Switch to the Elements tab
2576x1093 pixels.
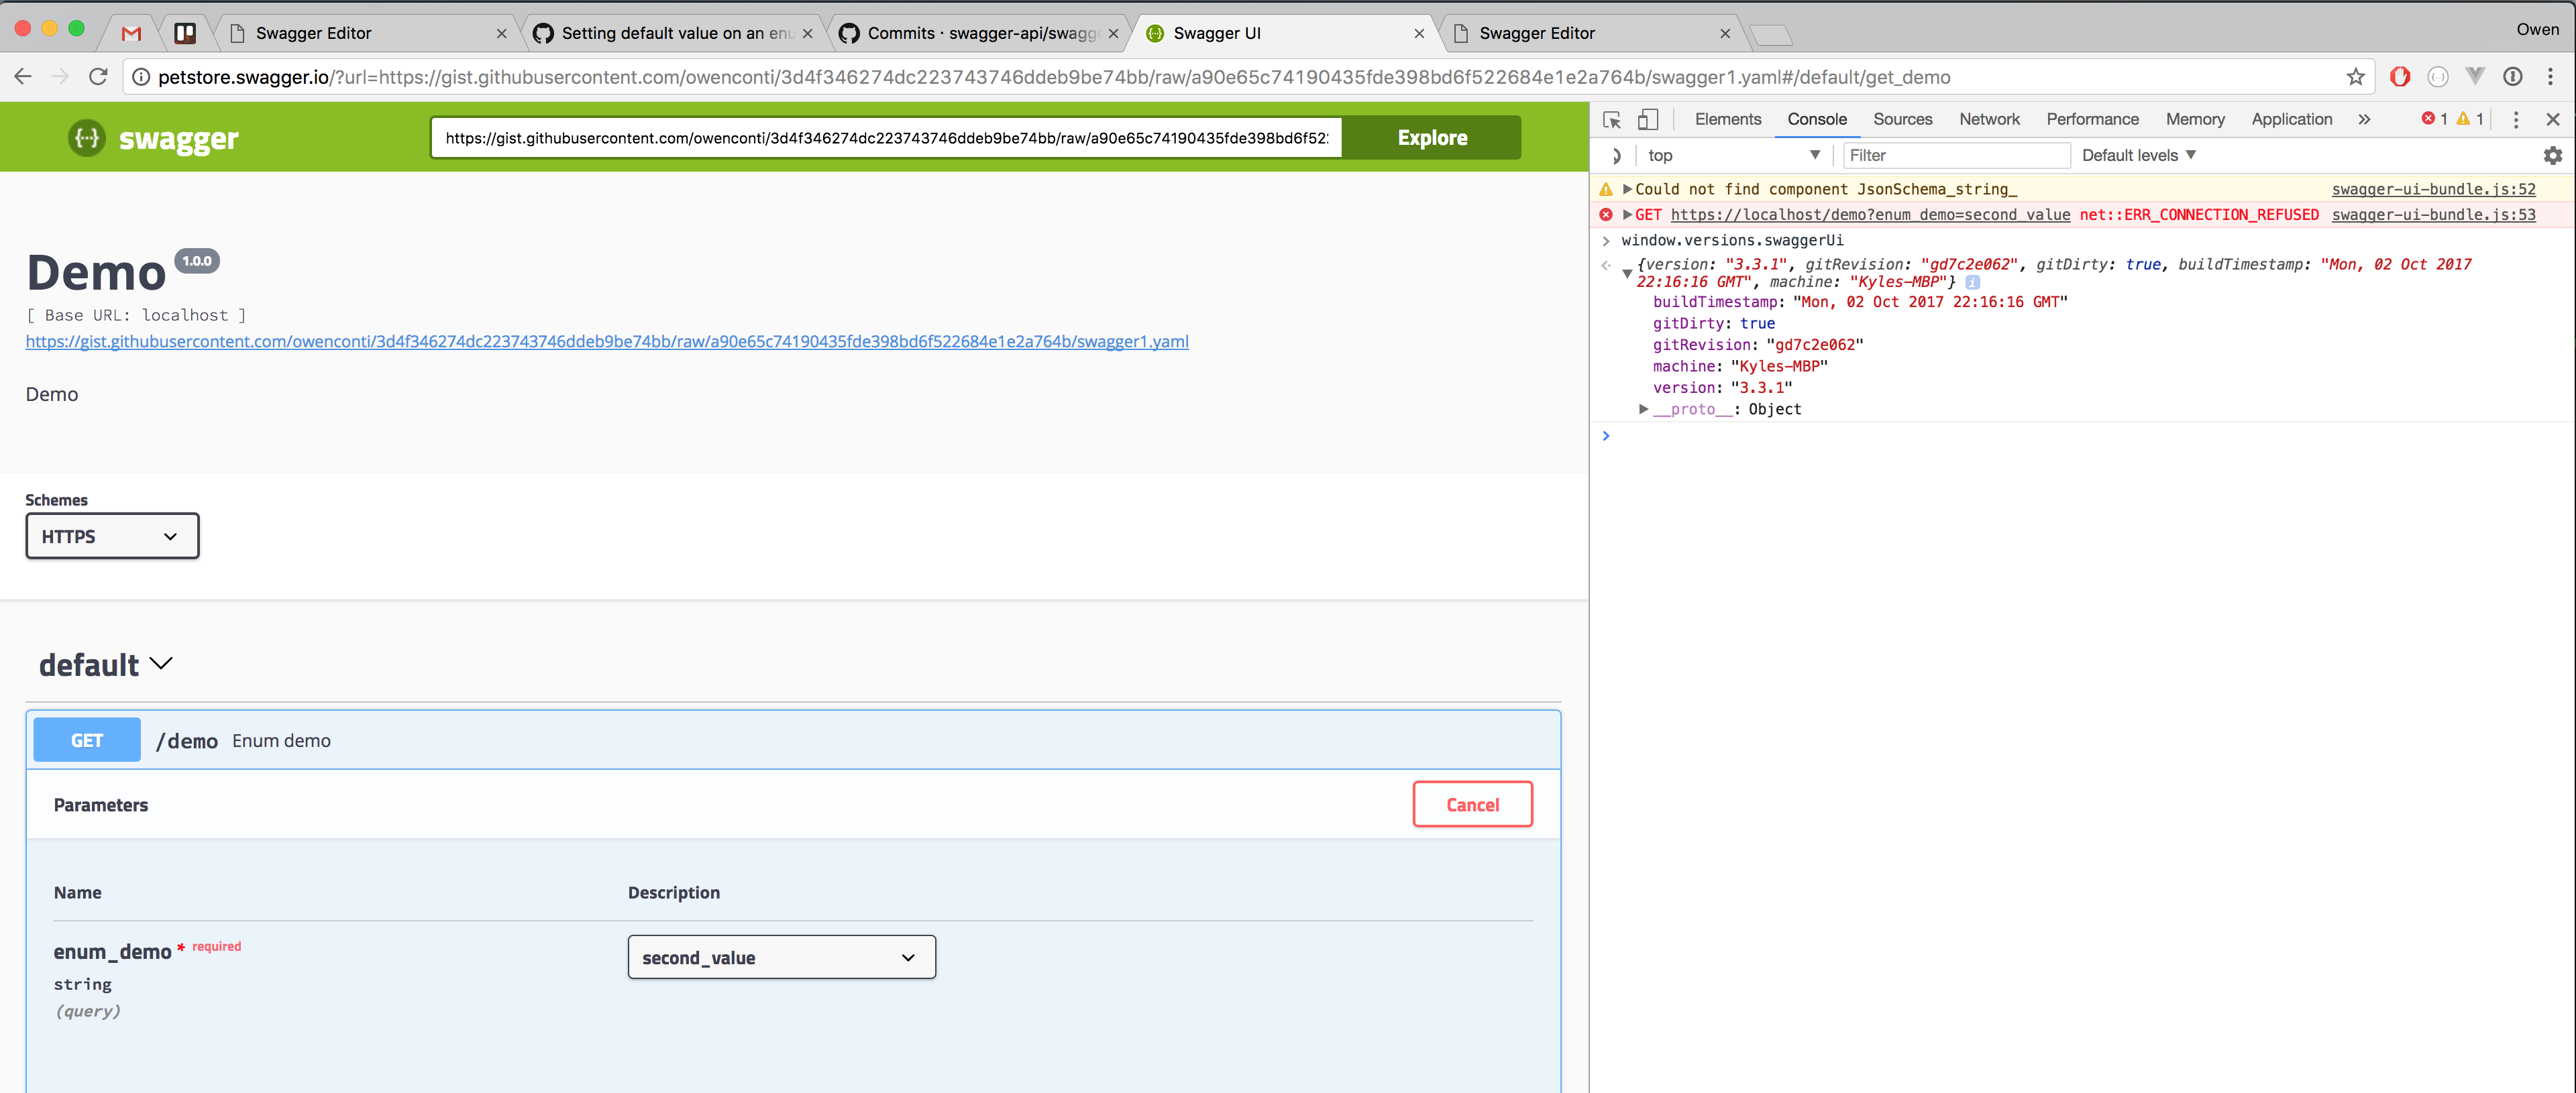click(x=1727, y=120)
